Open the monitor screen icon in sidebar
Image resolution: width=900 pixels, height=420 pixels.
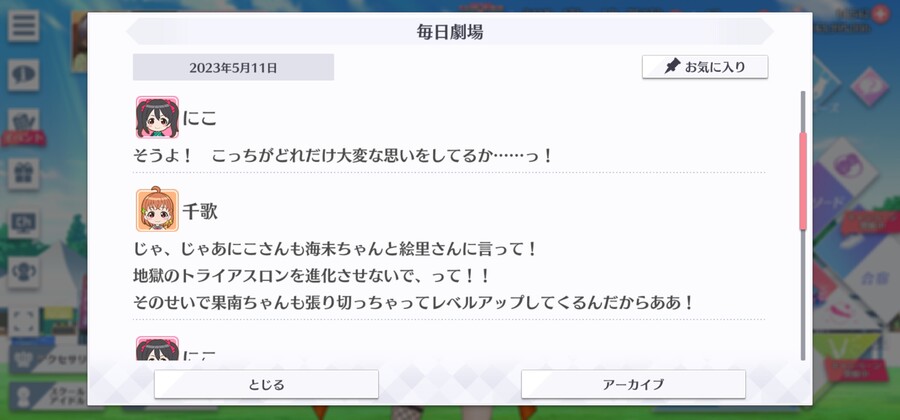point(24,223)
